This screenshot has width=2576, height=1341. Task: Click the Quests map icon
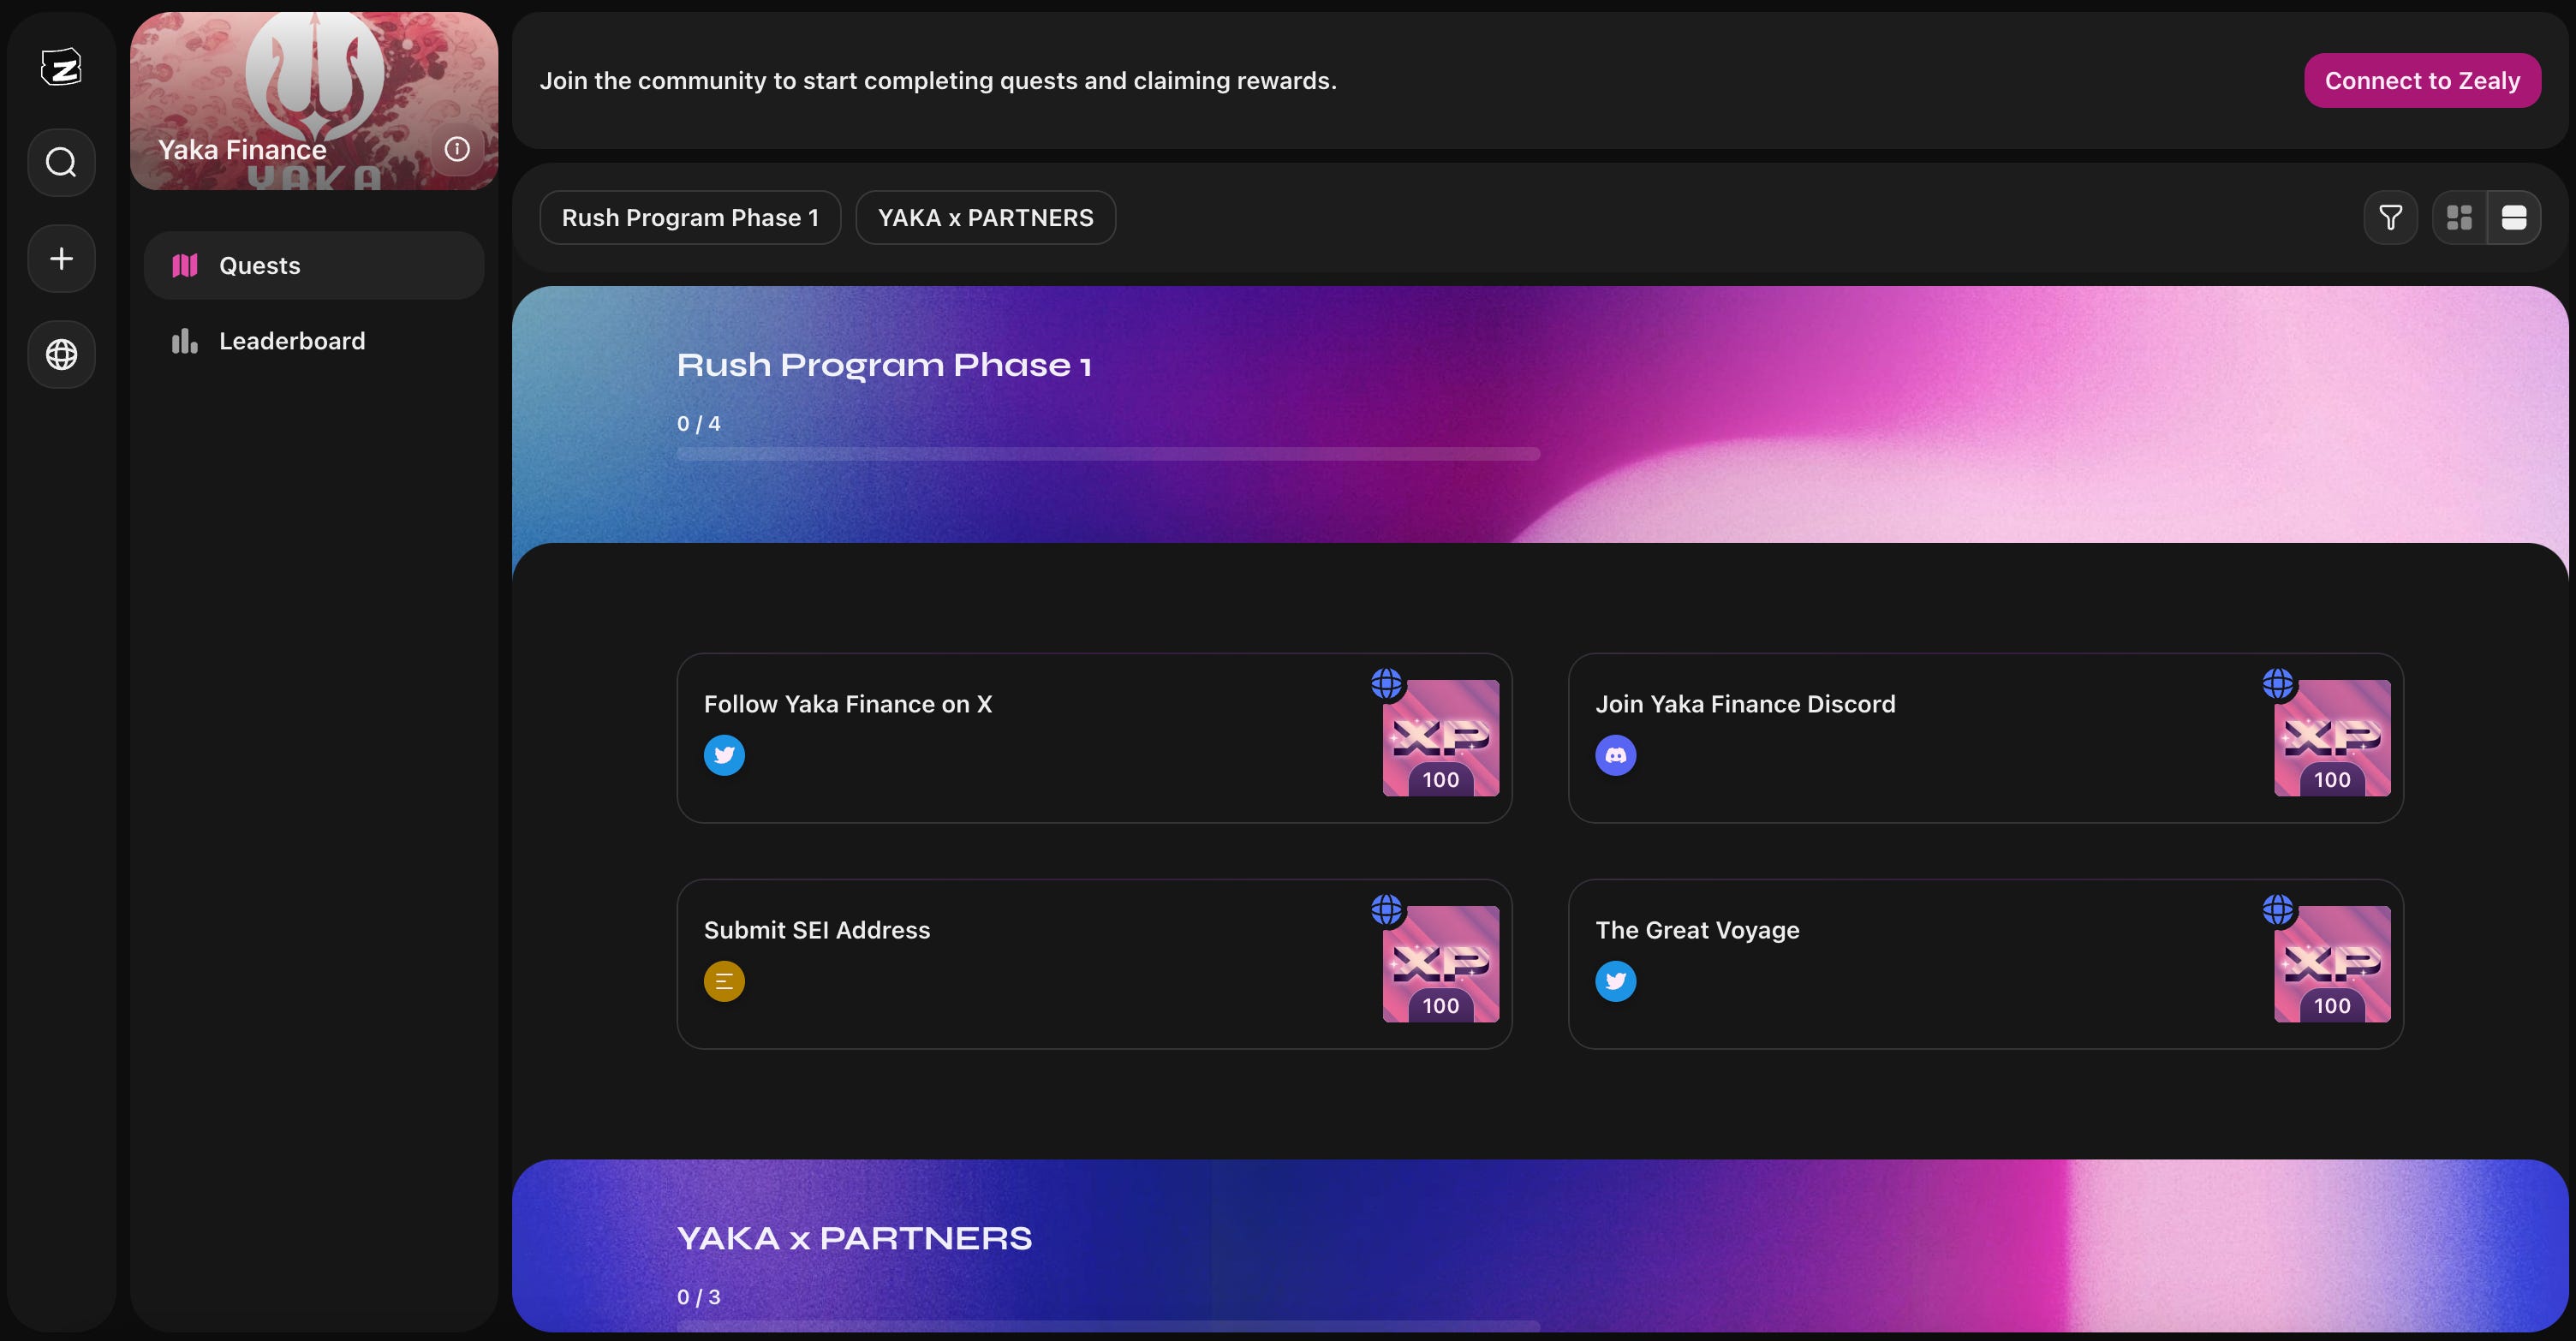(x=185, y=265)
